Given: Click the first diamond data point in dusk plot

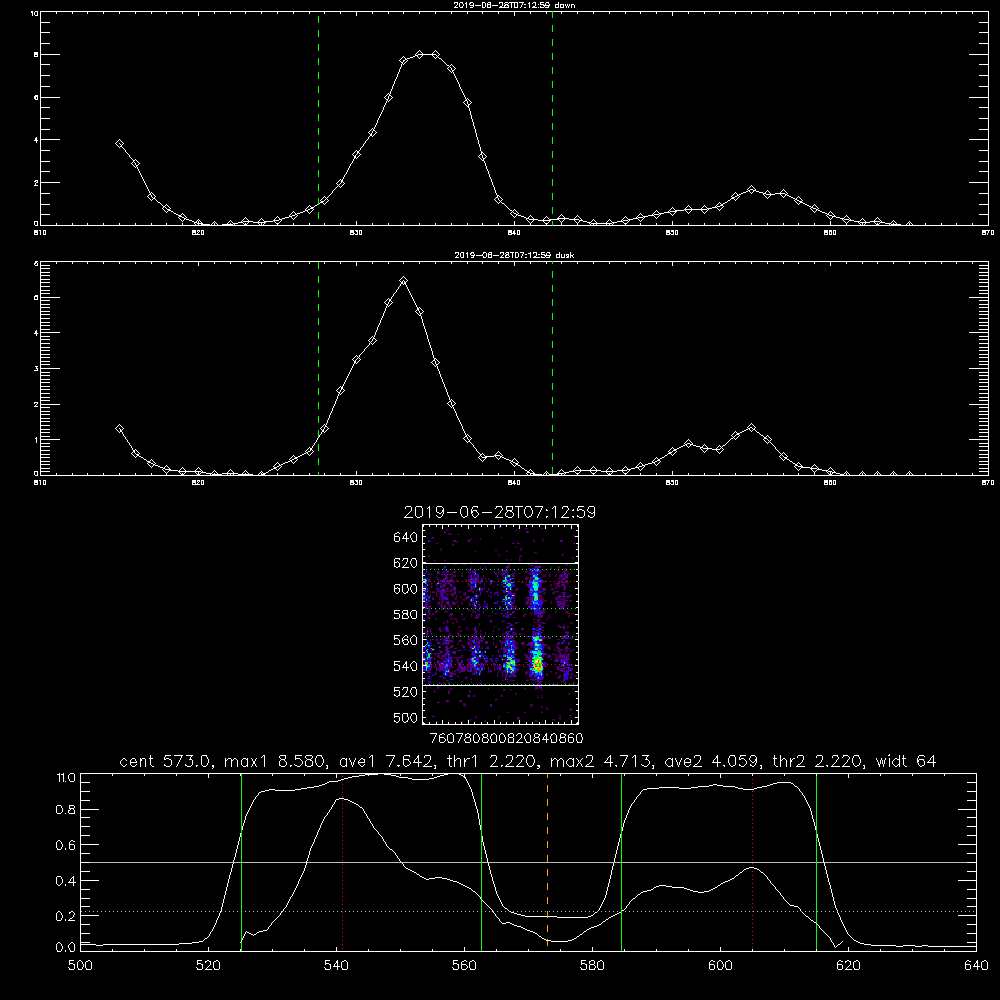Looking at the screenshot, I should click(x=119, y=429).
